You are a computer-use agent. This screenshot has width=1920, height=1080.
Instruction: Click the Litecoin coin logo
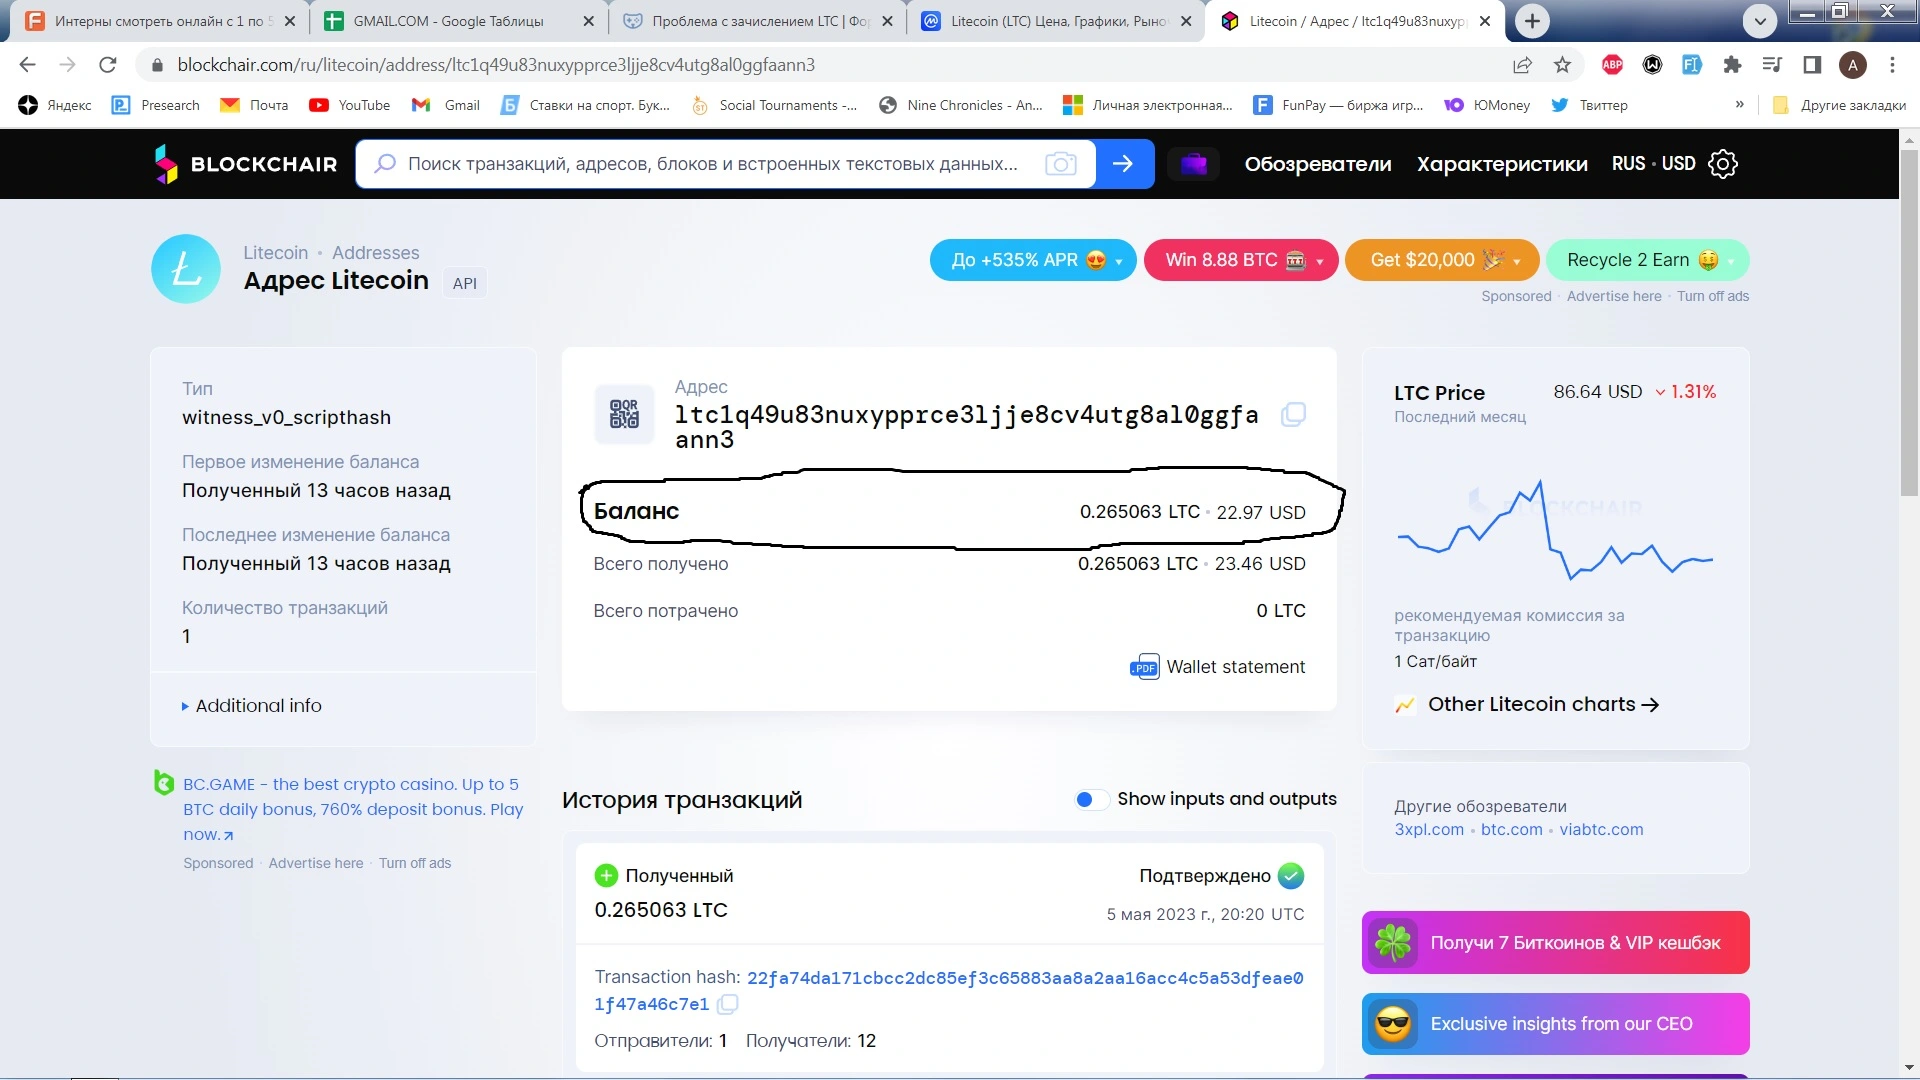click(x=186, y=269)
